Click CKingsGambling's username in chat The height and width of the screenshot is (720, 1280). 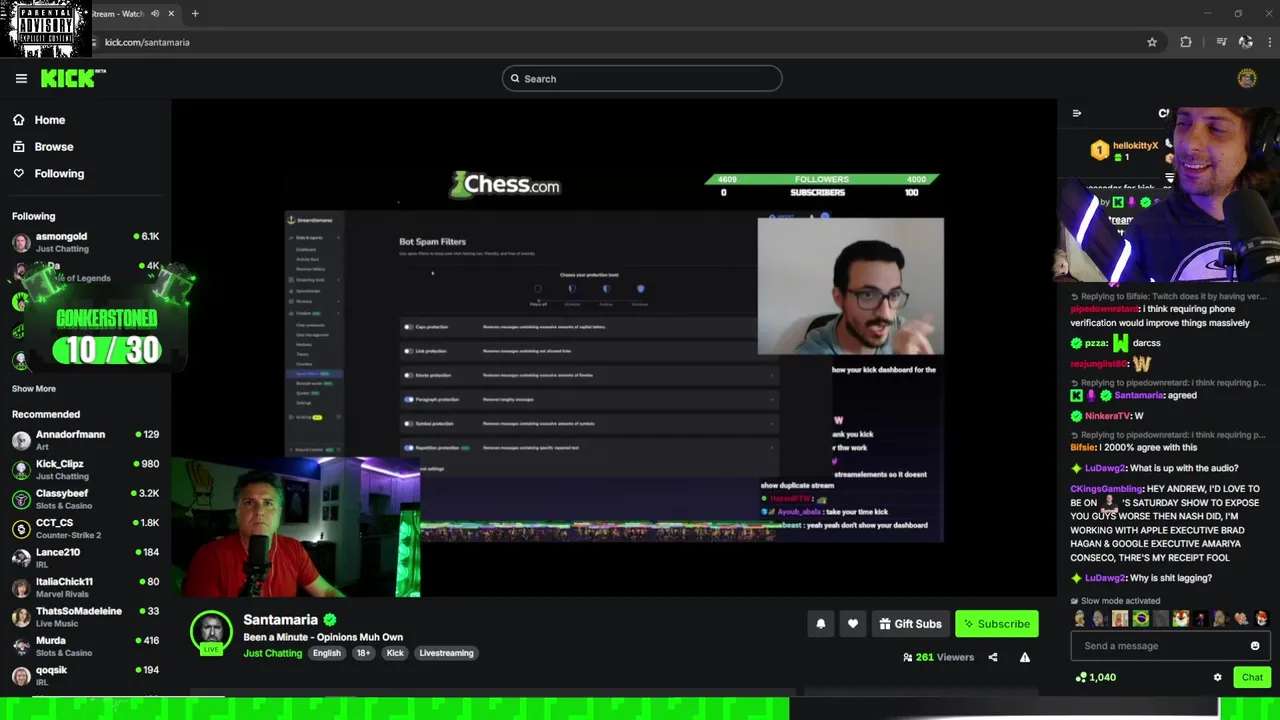coord(1106,489)
